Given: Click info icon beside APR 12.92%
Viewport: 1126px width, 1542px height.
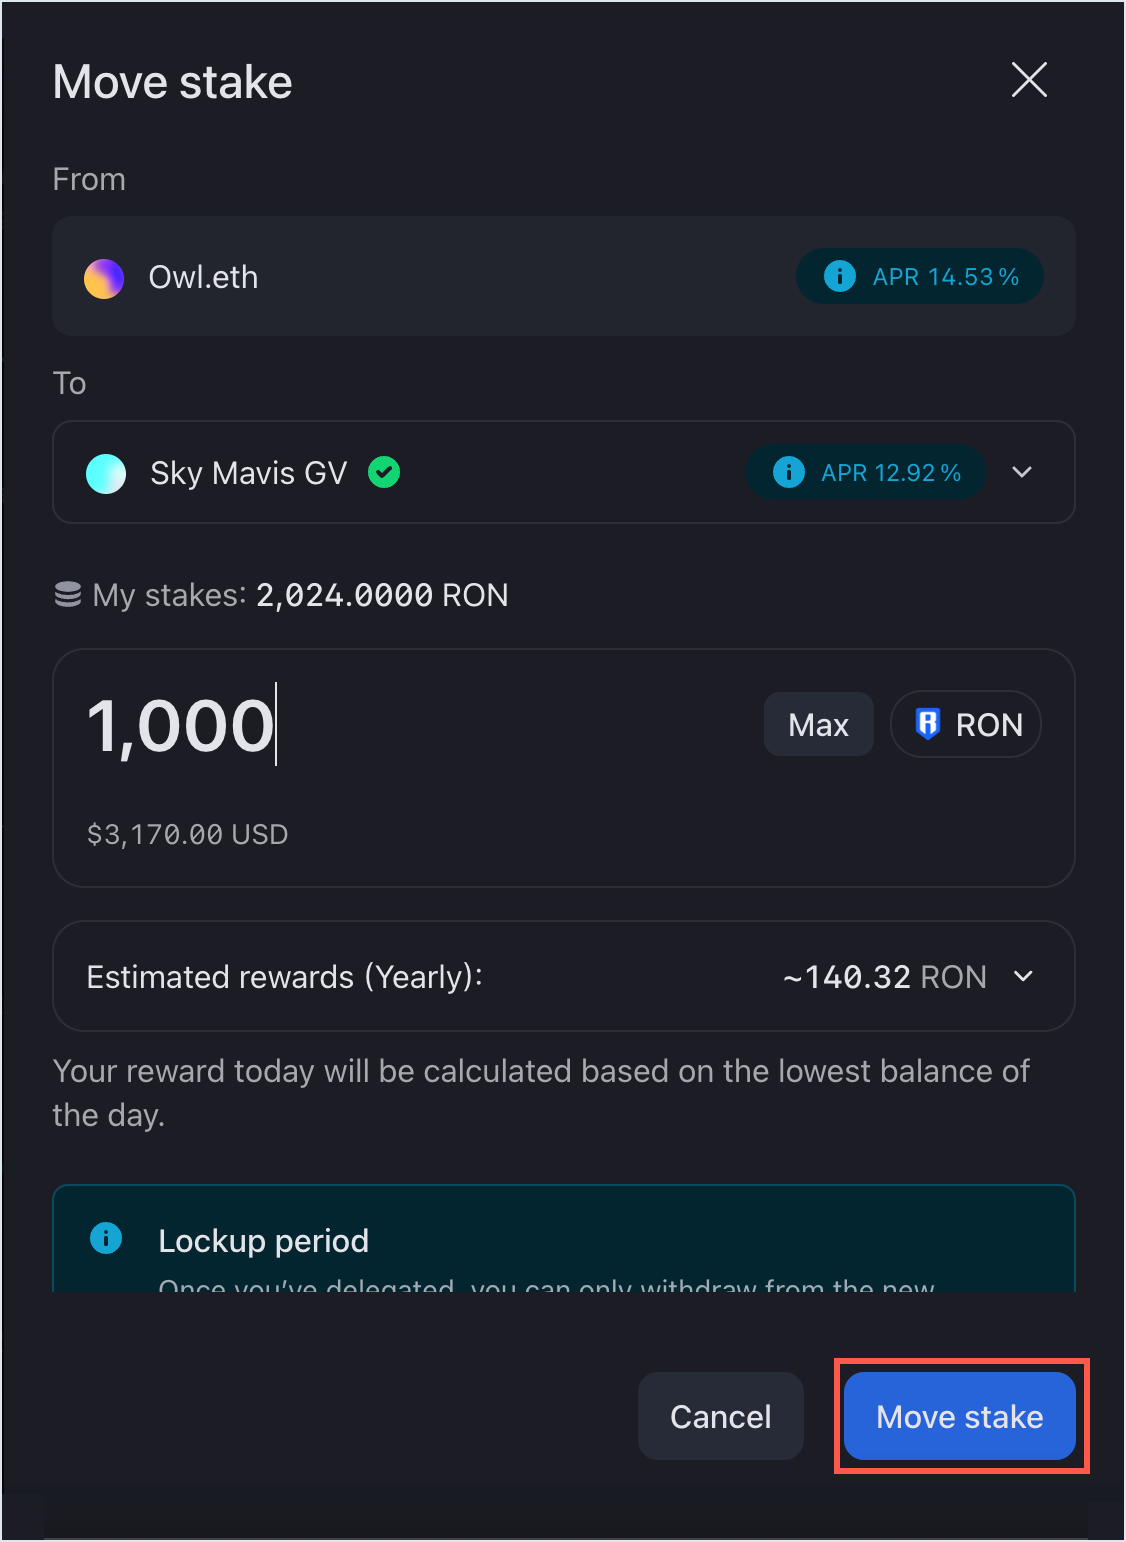Looking at the screenshot, I should (x=789, y=472).
